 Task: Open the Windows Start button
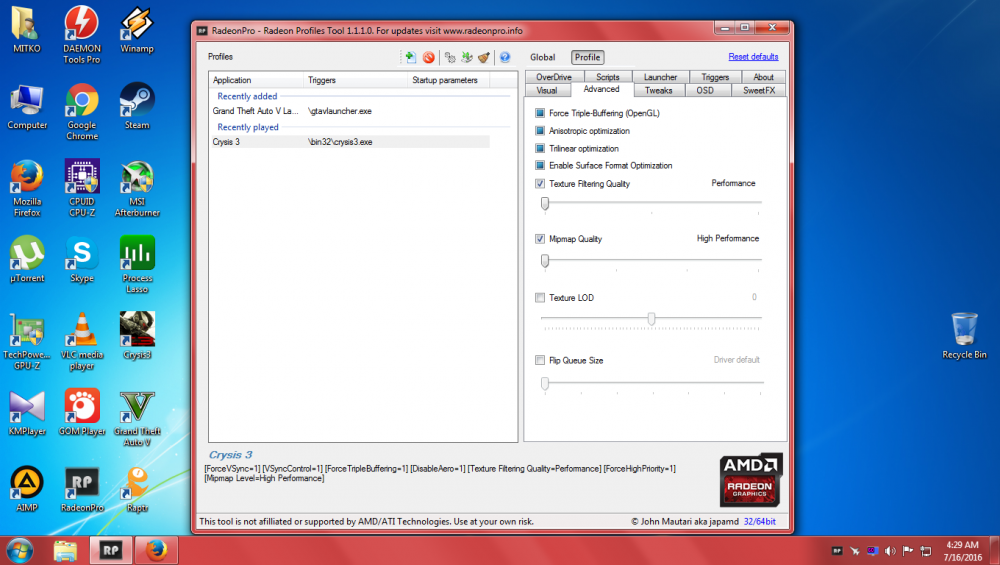(20, 550)
